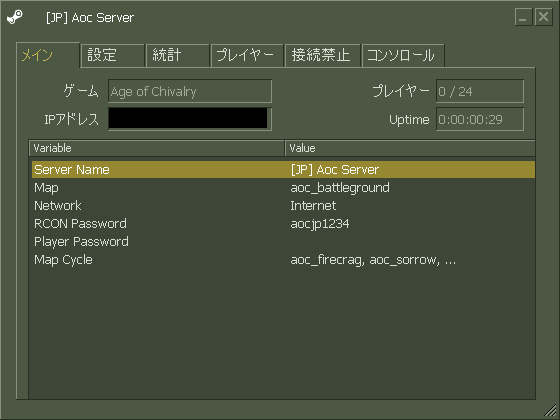Open the 接続禁止 tab
Image resolution: width=560 pixels, height=420 pixels.
tap(323, 55)
